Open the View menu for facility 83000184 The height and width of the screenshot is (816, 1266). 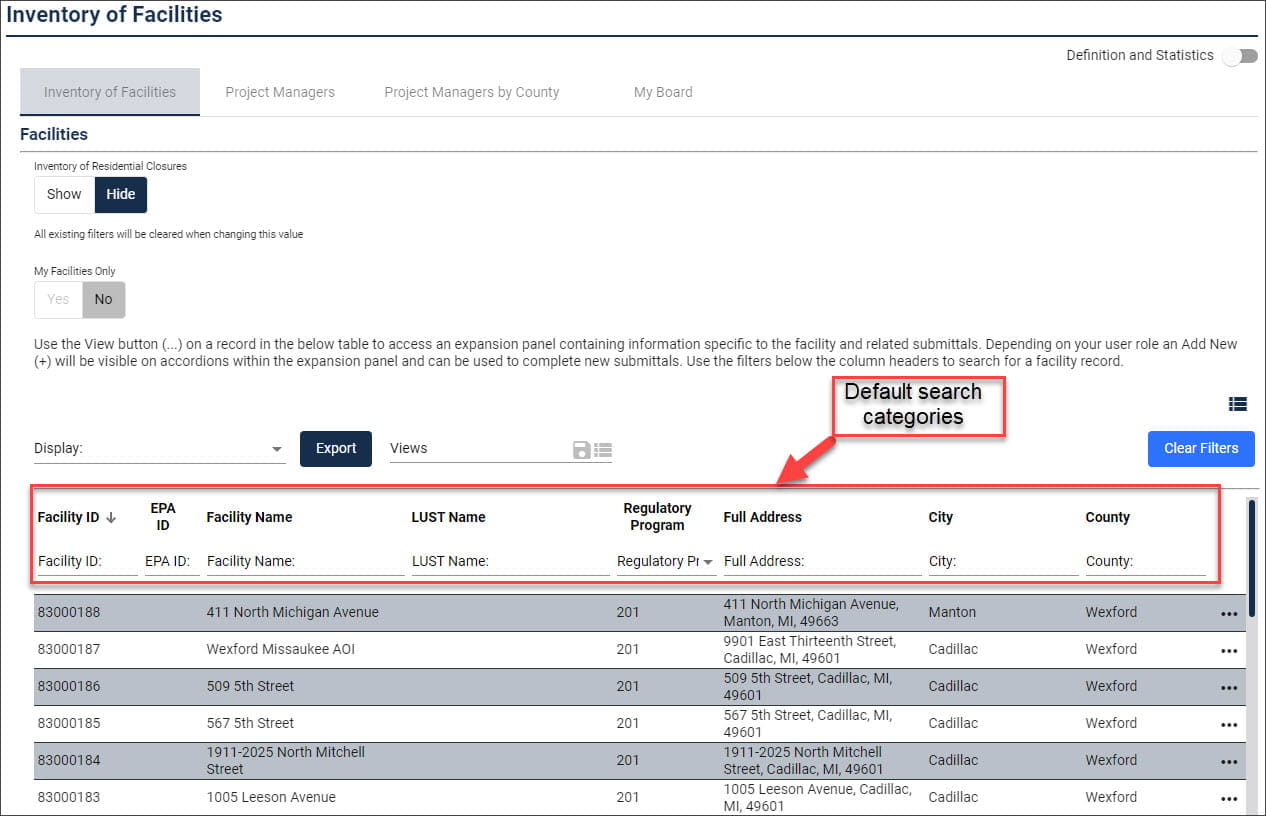click(1229, 762)
